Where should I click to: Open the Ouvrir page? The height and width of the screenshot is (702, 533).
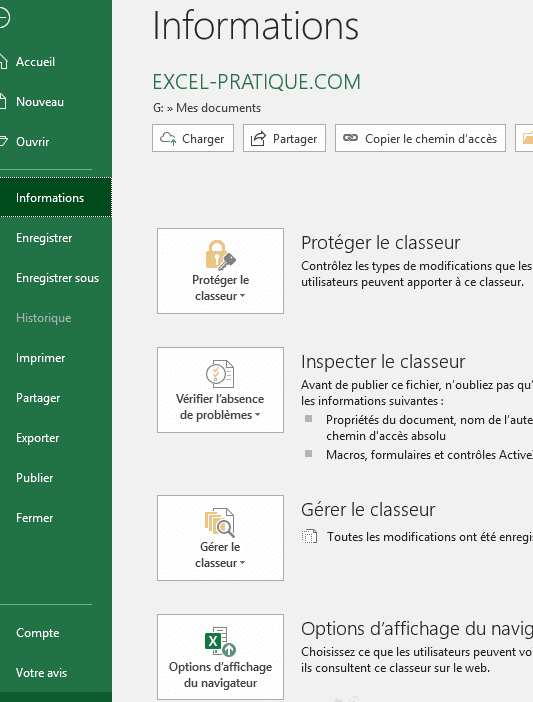33,141
